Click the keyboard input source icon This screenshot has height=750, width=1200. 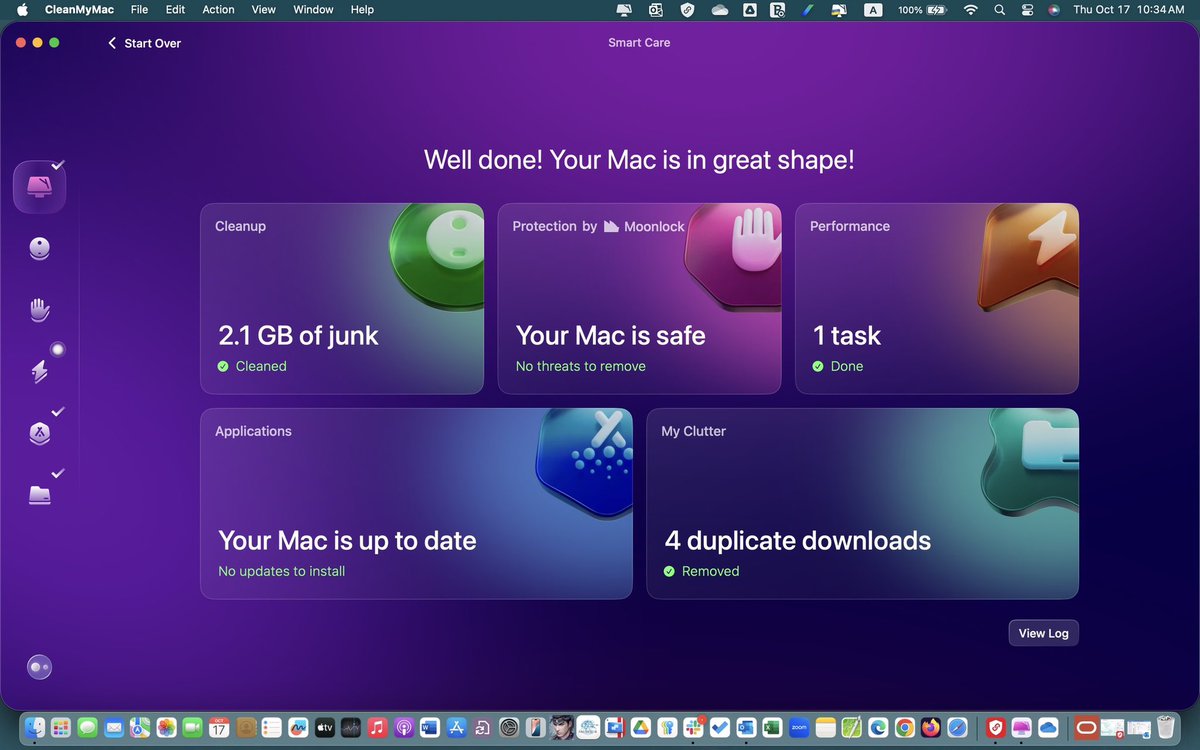[873, 9]
